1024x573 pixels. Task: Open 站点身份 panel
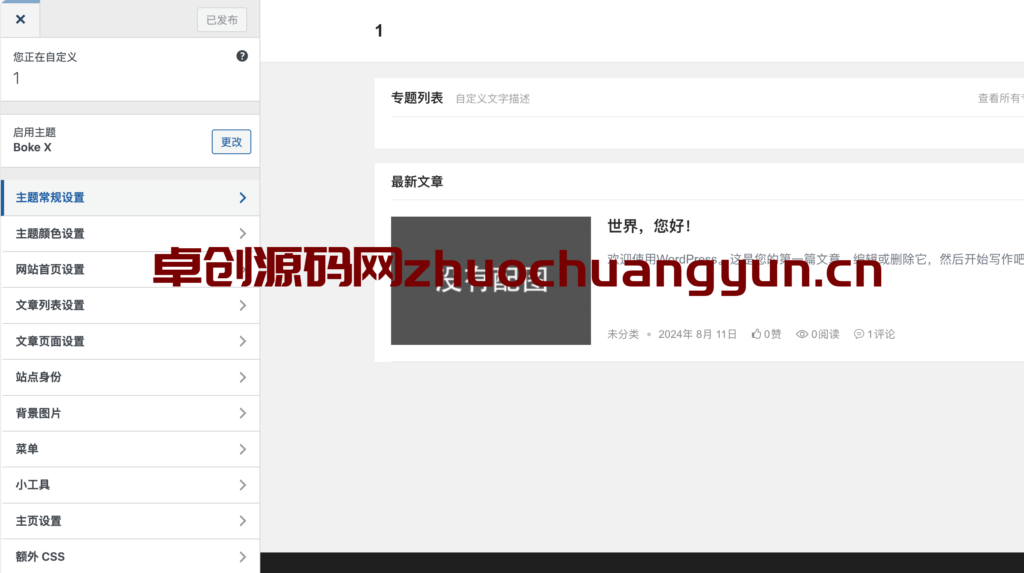pos(131,377)
